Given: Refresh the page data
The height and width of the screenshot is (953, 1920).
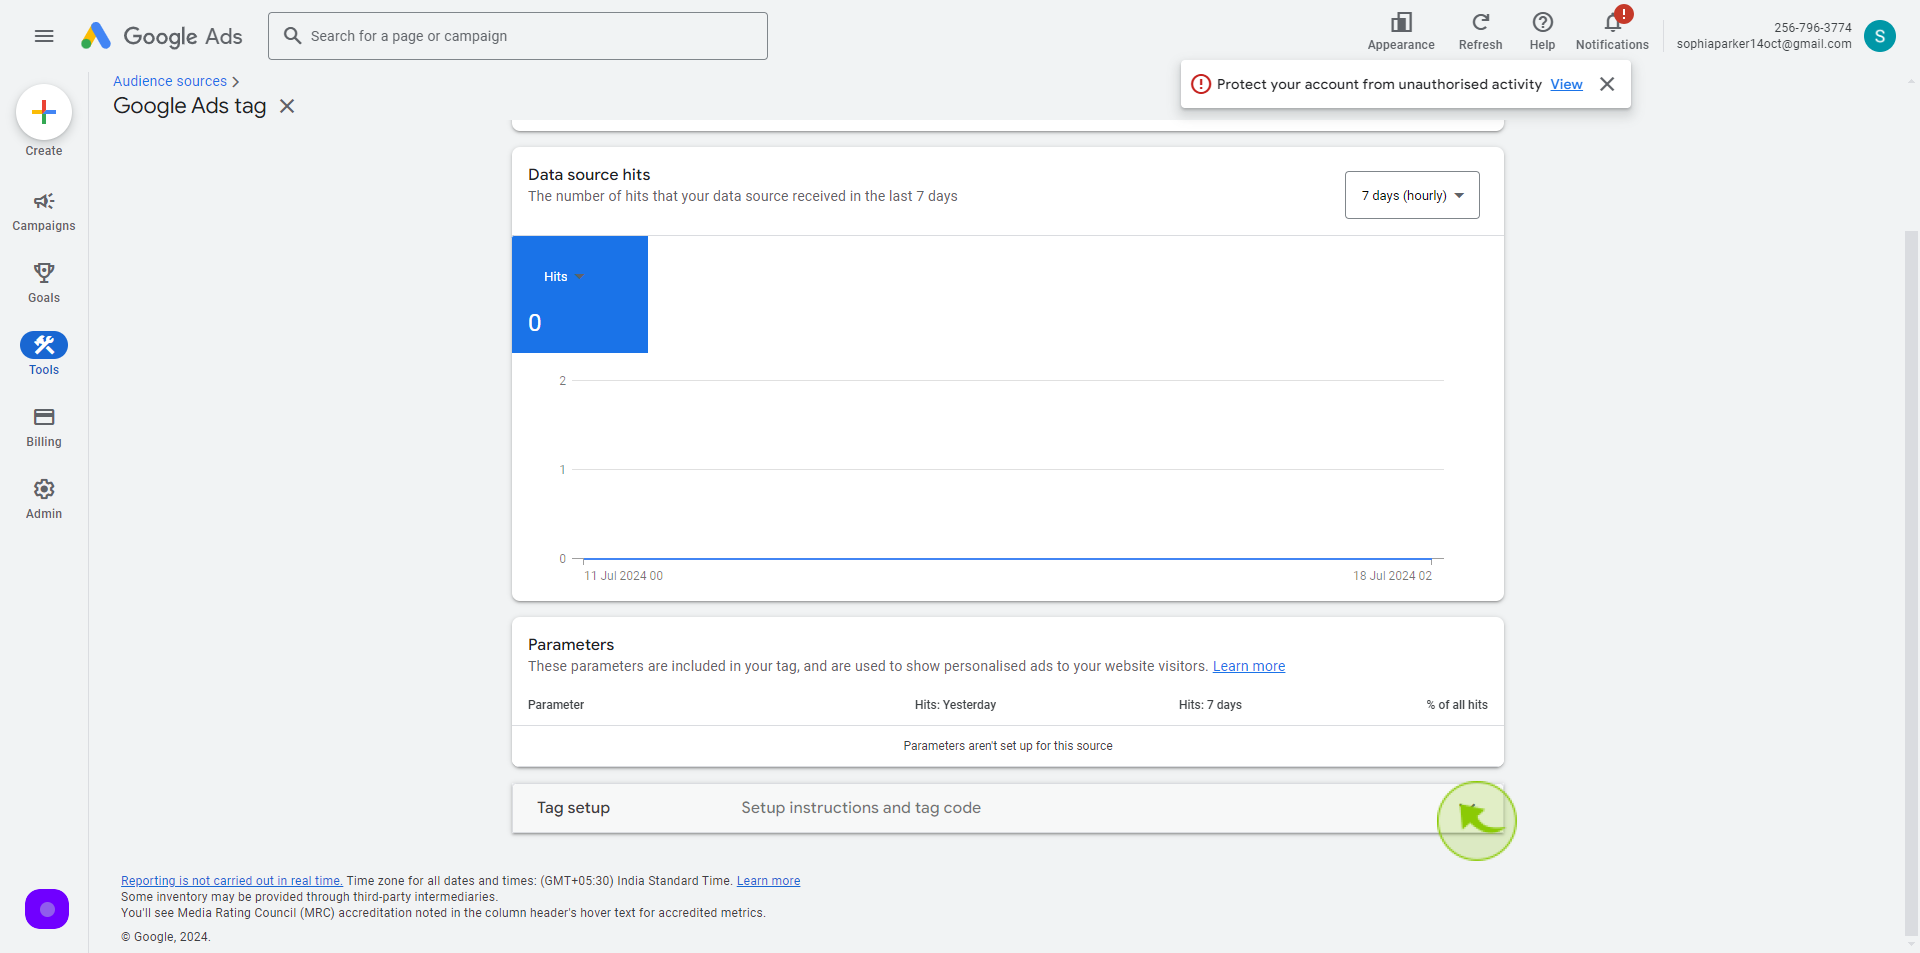Looking at the screenshot, I should (x=1480, y=32).
